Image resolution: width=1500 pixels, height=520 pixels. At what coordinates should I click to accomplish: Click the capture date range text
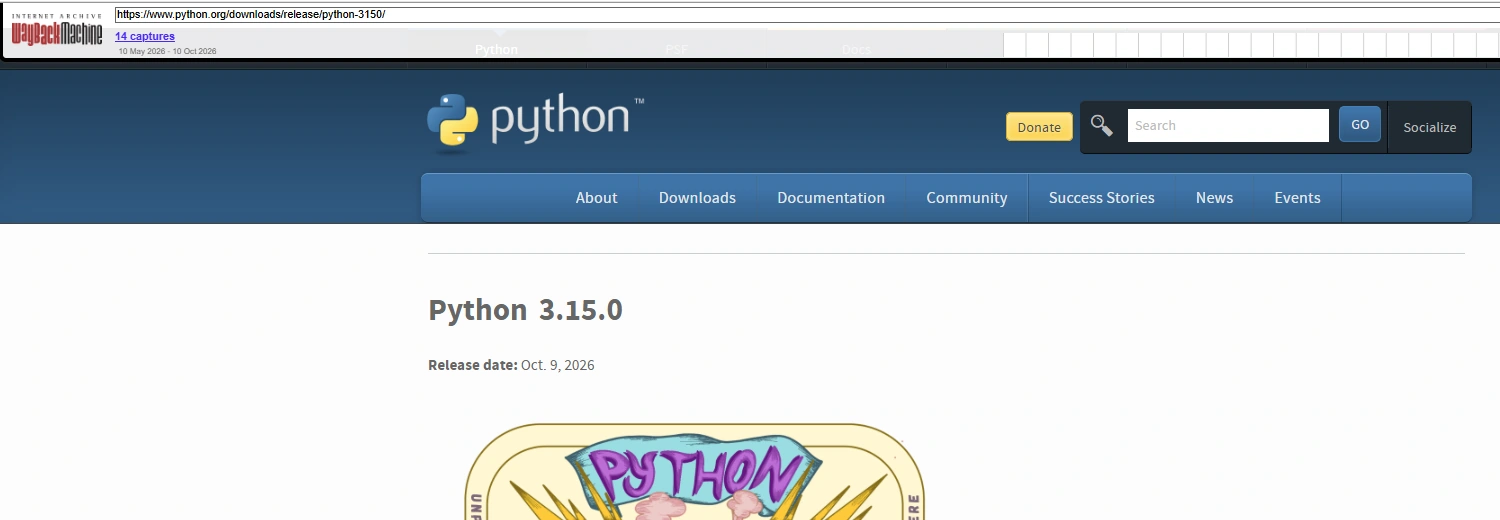pos(167,51)
